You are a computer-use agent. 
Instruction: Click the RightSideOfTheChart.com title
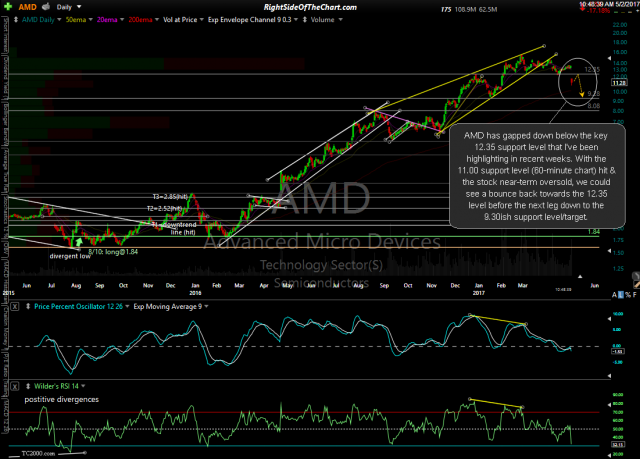coord(310,7)
